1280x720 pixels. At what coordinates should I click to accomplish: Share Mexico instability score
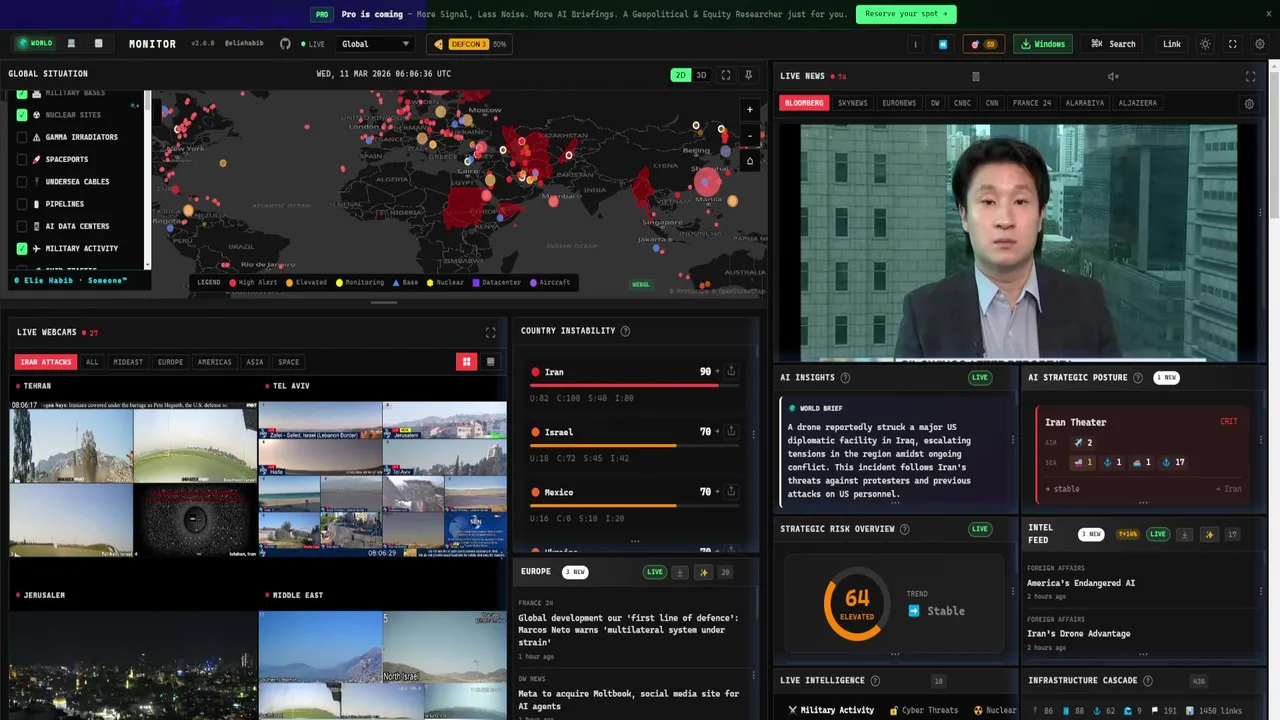click(731, 491)
